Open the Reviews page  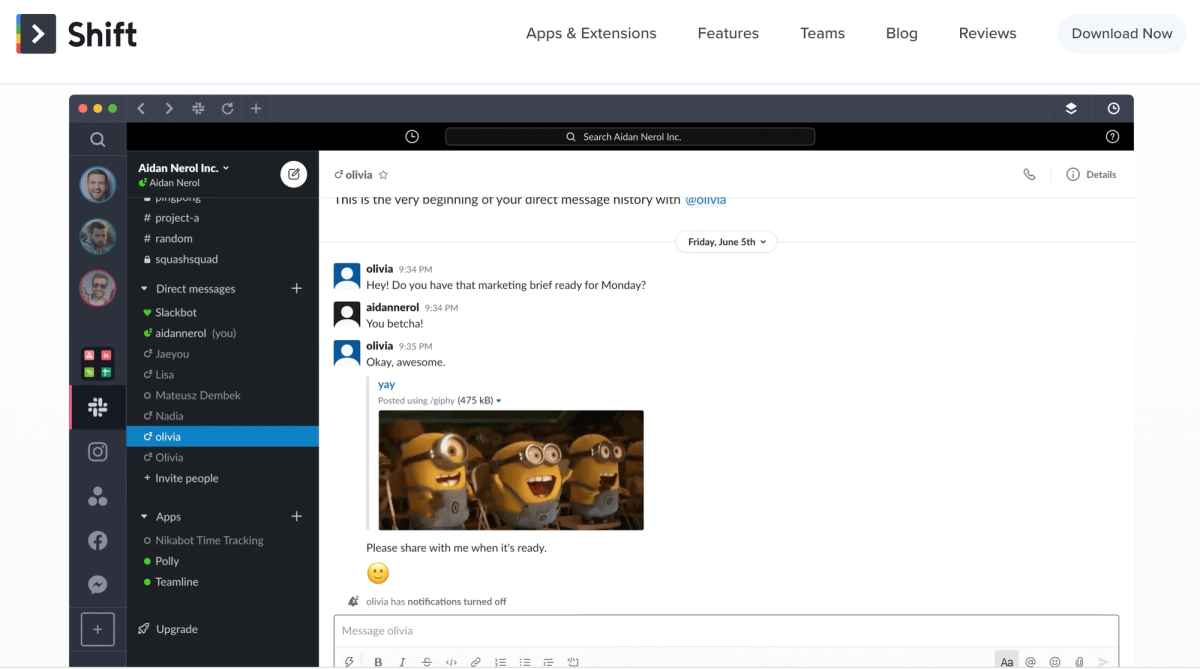pos(987,33)
